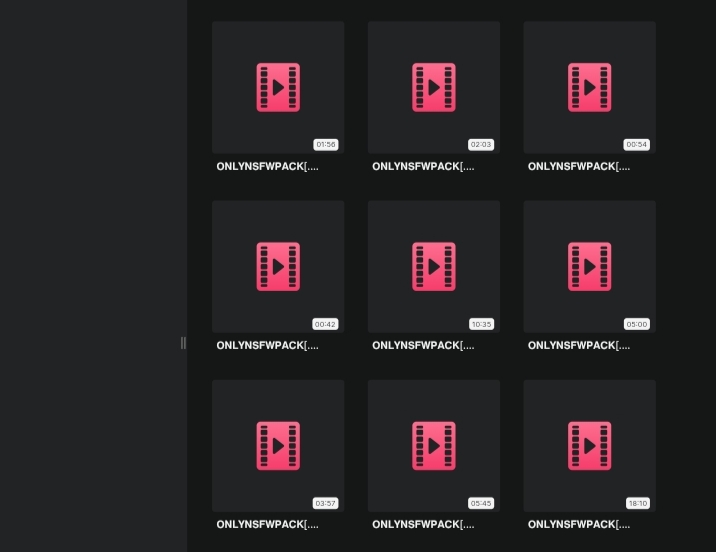
Task: Pick the 03:57 duration tag
Action: (325, 503)
